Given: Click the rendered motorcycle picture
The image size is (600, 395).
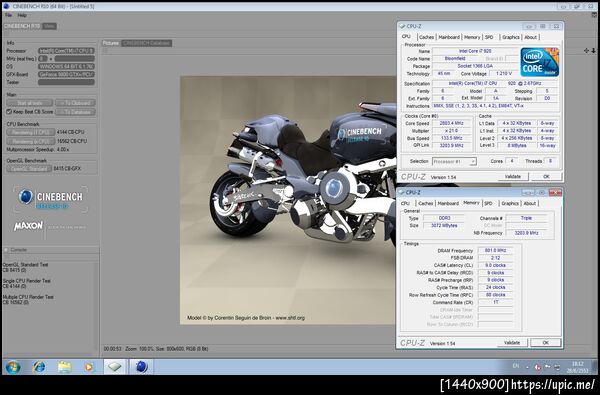Looking at the screenshot, I should (x=288, y=200).
